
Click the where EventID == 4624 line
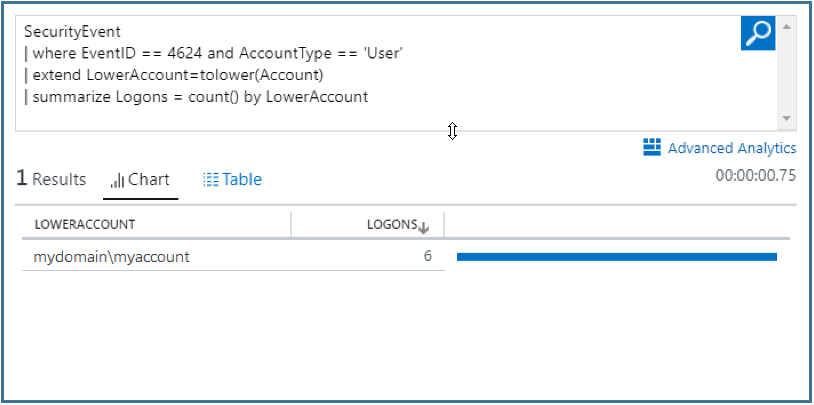point(212,54)
